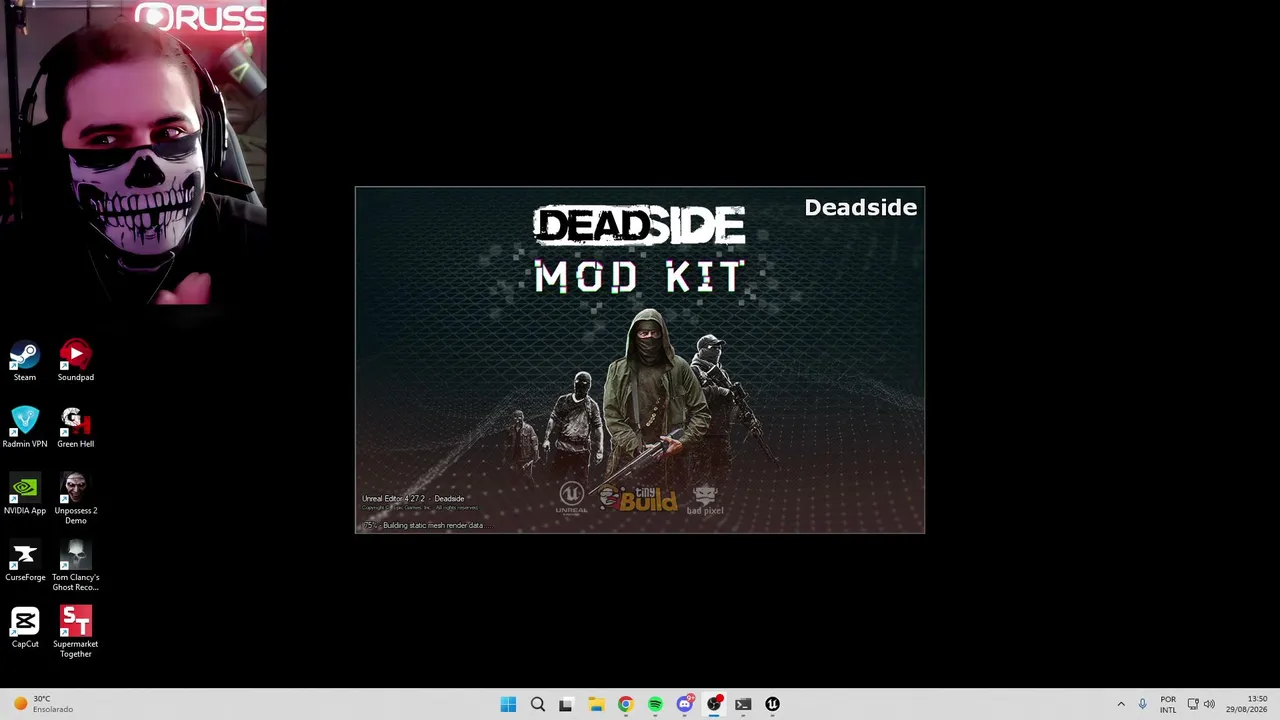1280x720 pixels.
Task: Open File Explorer from the taskbar
Action: click(x=596, y=704)
